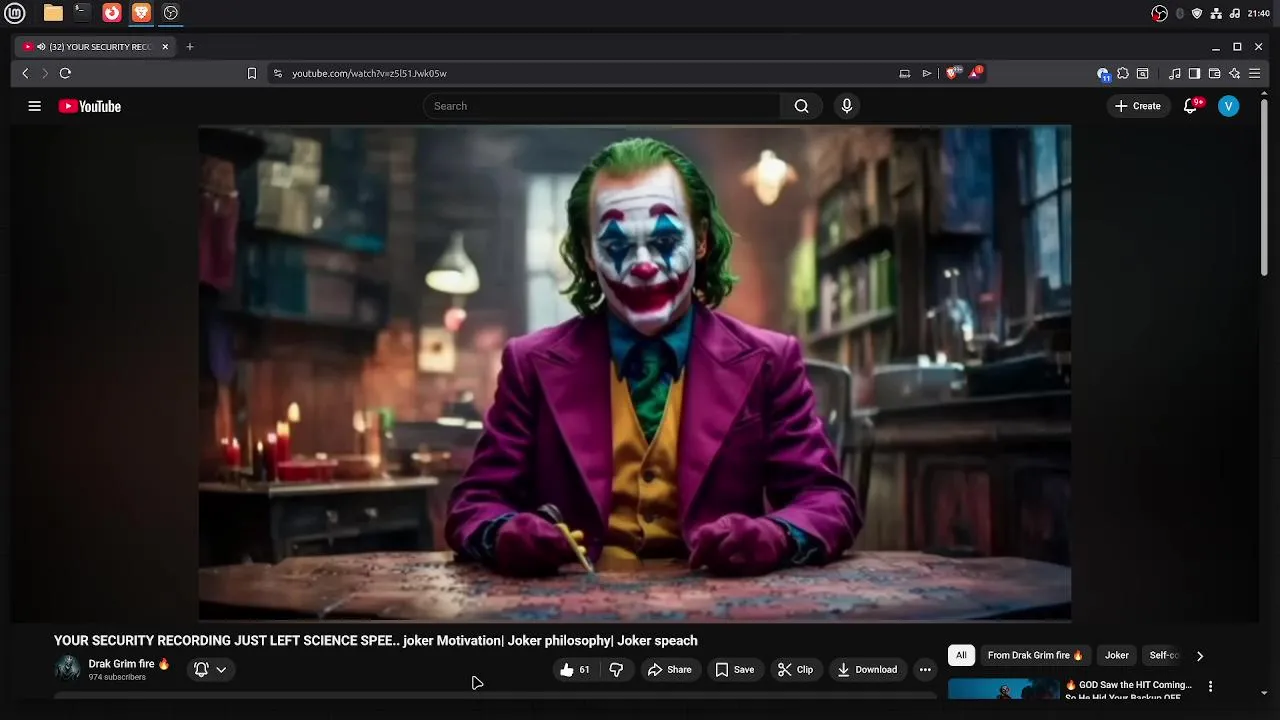The width and height of the screenshot is (1280, 720).
Task: Open the Drak Grim fire channel avatar
Action: coord(67,669)
